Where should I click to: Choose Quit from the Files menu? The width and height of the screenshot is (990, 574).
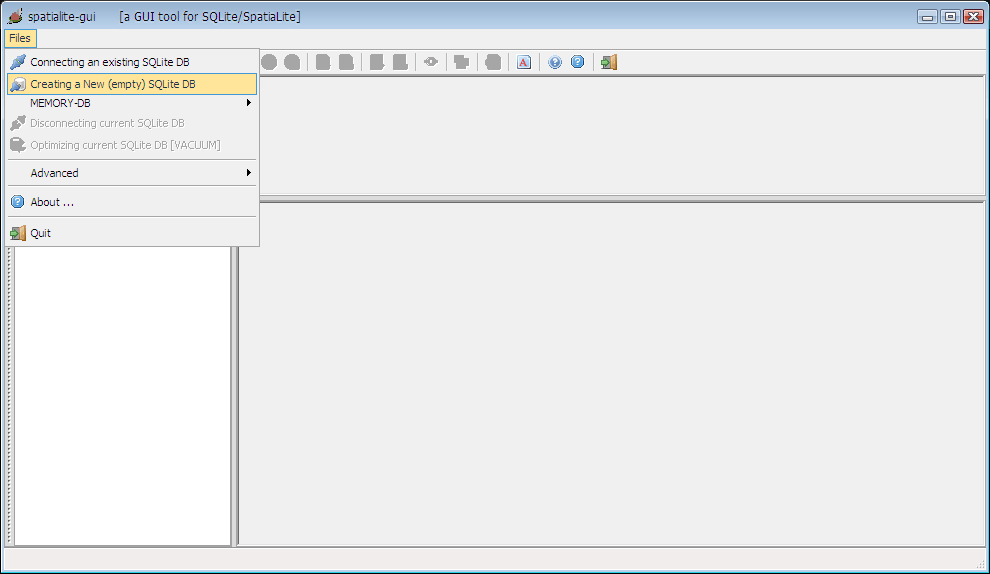point(132,233)
